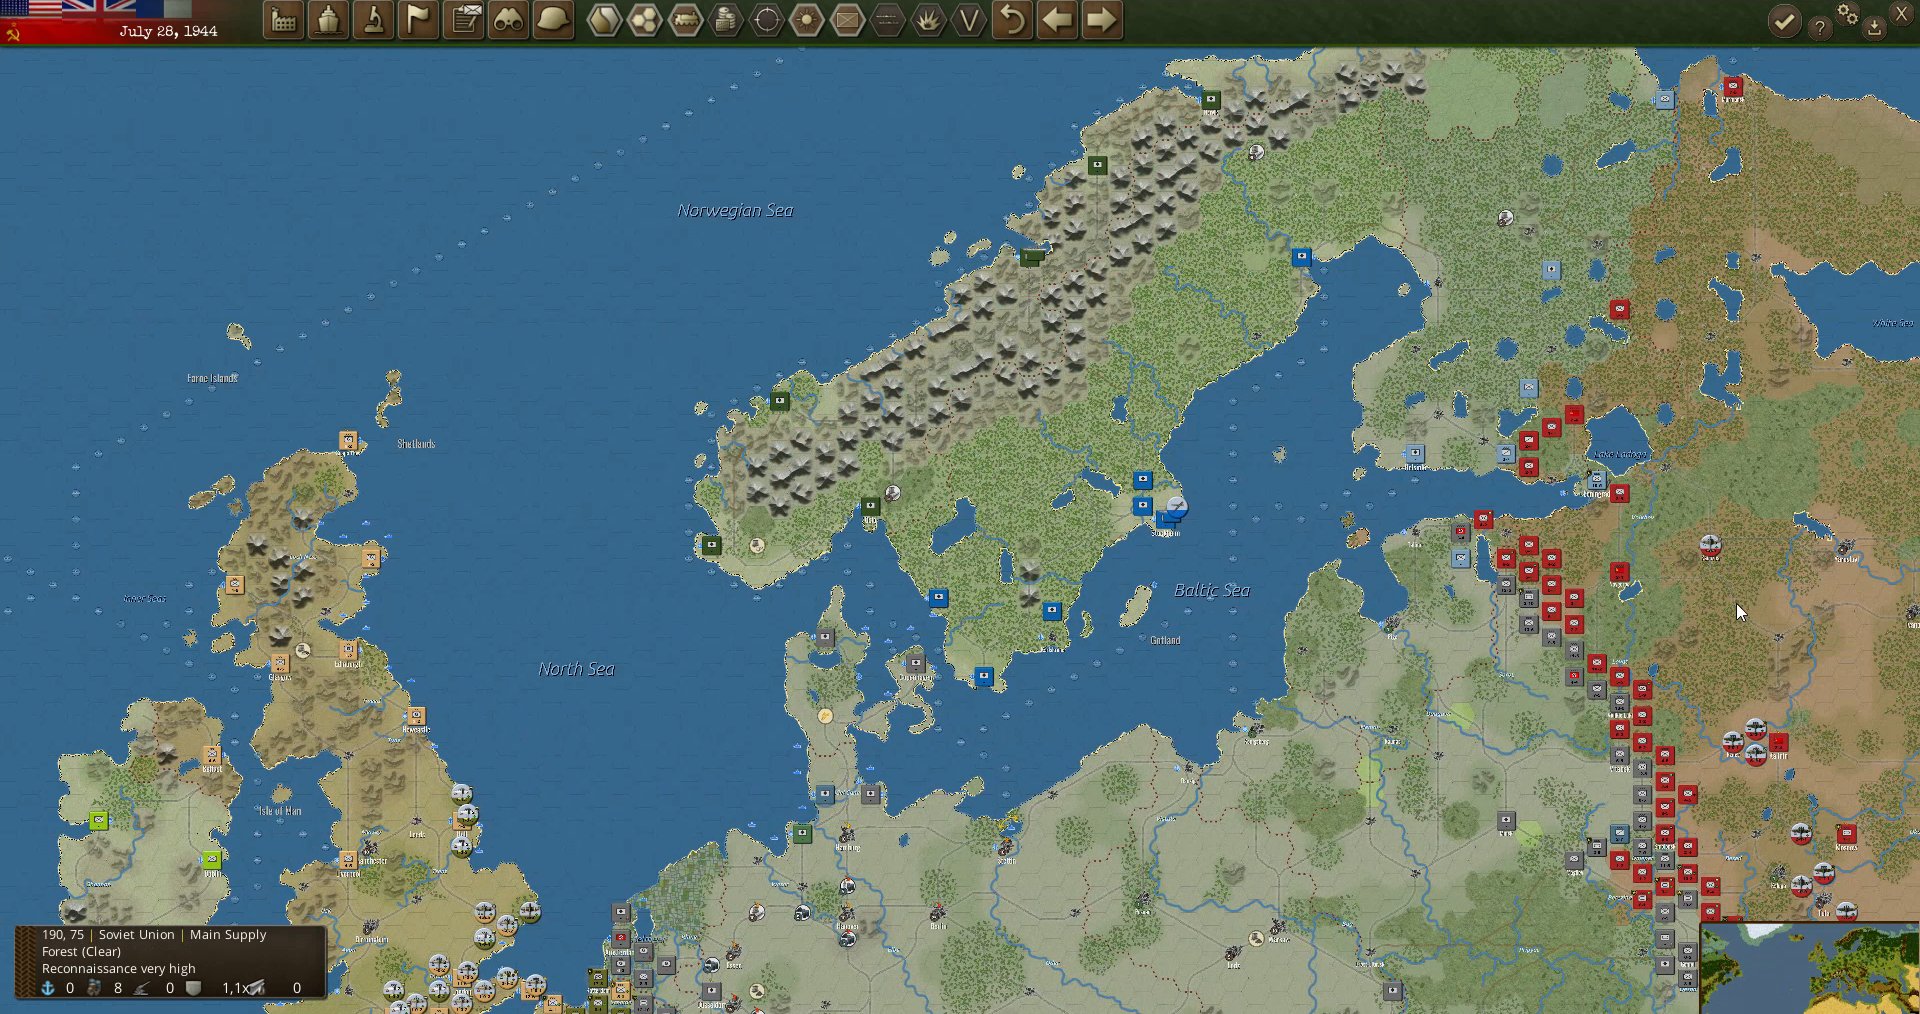The image size is (1920, 1014).
Task: Toggle the front line barbed-wire overlay
Action: pyautogui.click(x=888, y=20)
